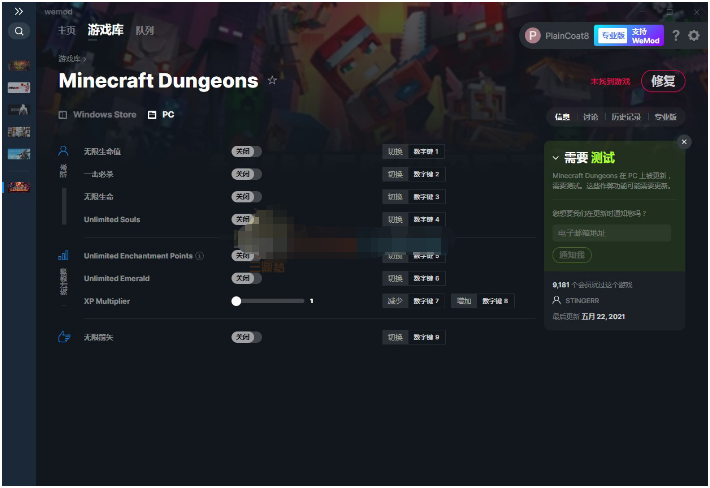
Task: Favorite Minecraft Dungeons with star icon
Action: pyautogui.click(x=272, y=80)
